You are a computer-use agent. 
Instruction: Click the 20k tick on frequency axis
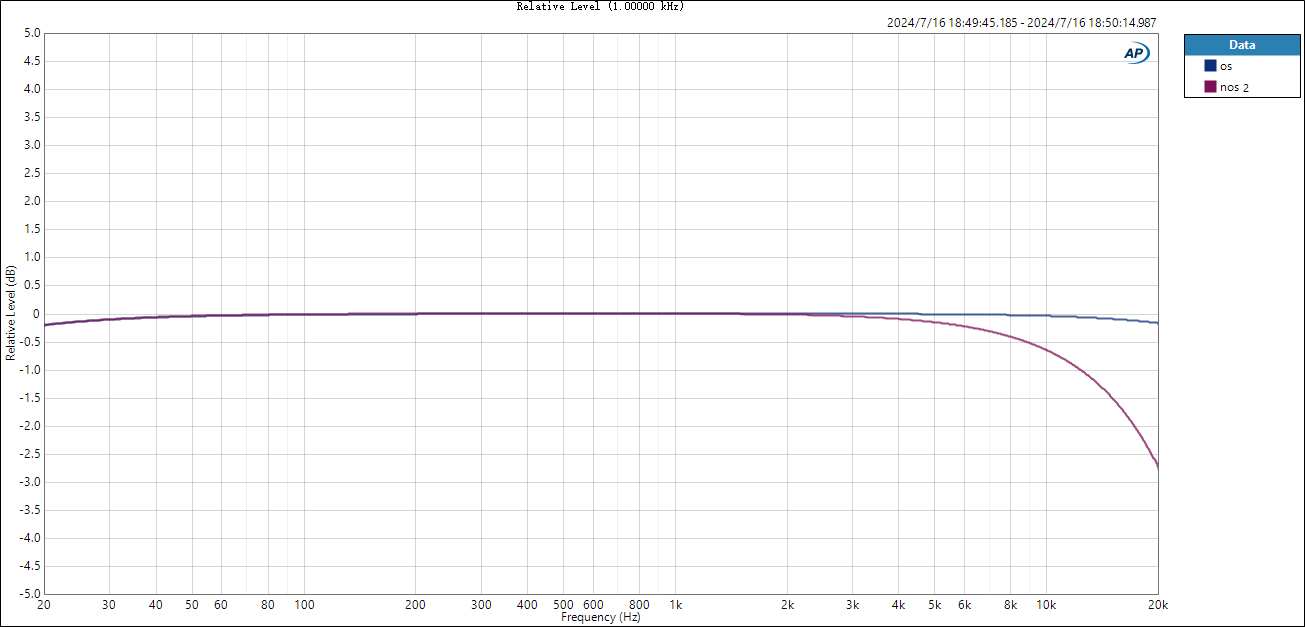1158,605
